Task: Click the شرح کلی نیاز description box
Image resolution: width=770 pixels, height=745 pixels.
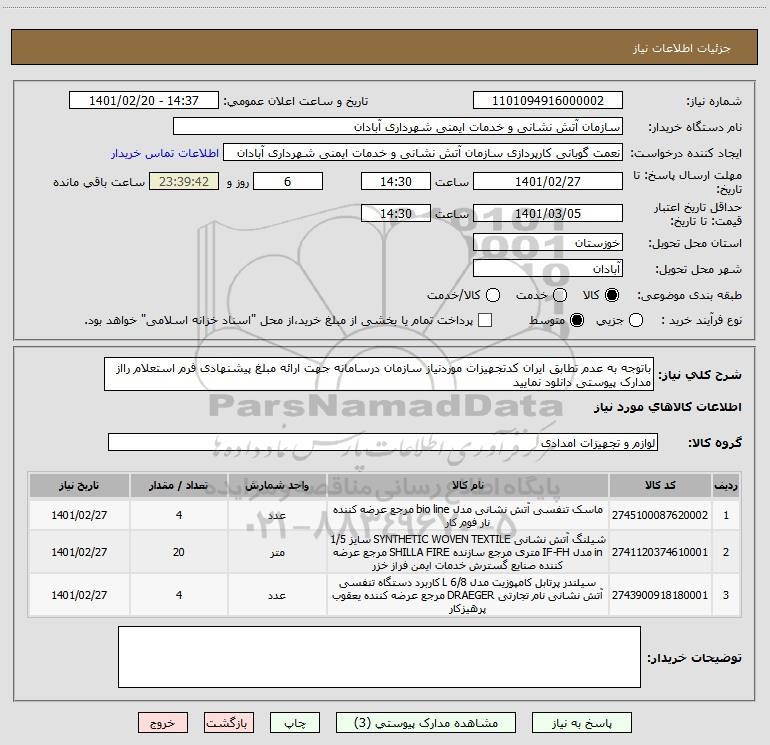Action: (x=379, y=375)
